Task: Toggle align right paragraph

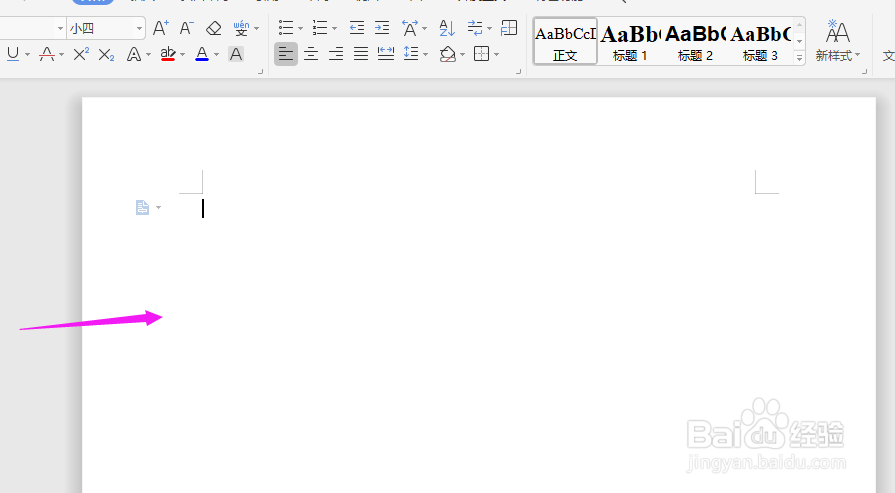Action: [x=336, y=54]
